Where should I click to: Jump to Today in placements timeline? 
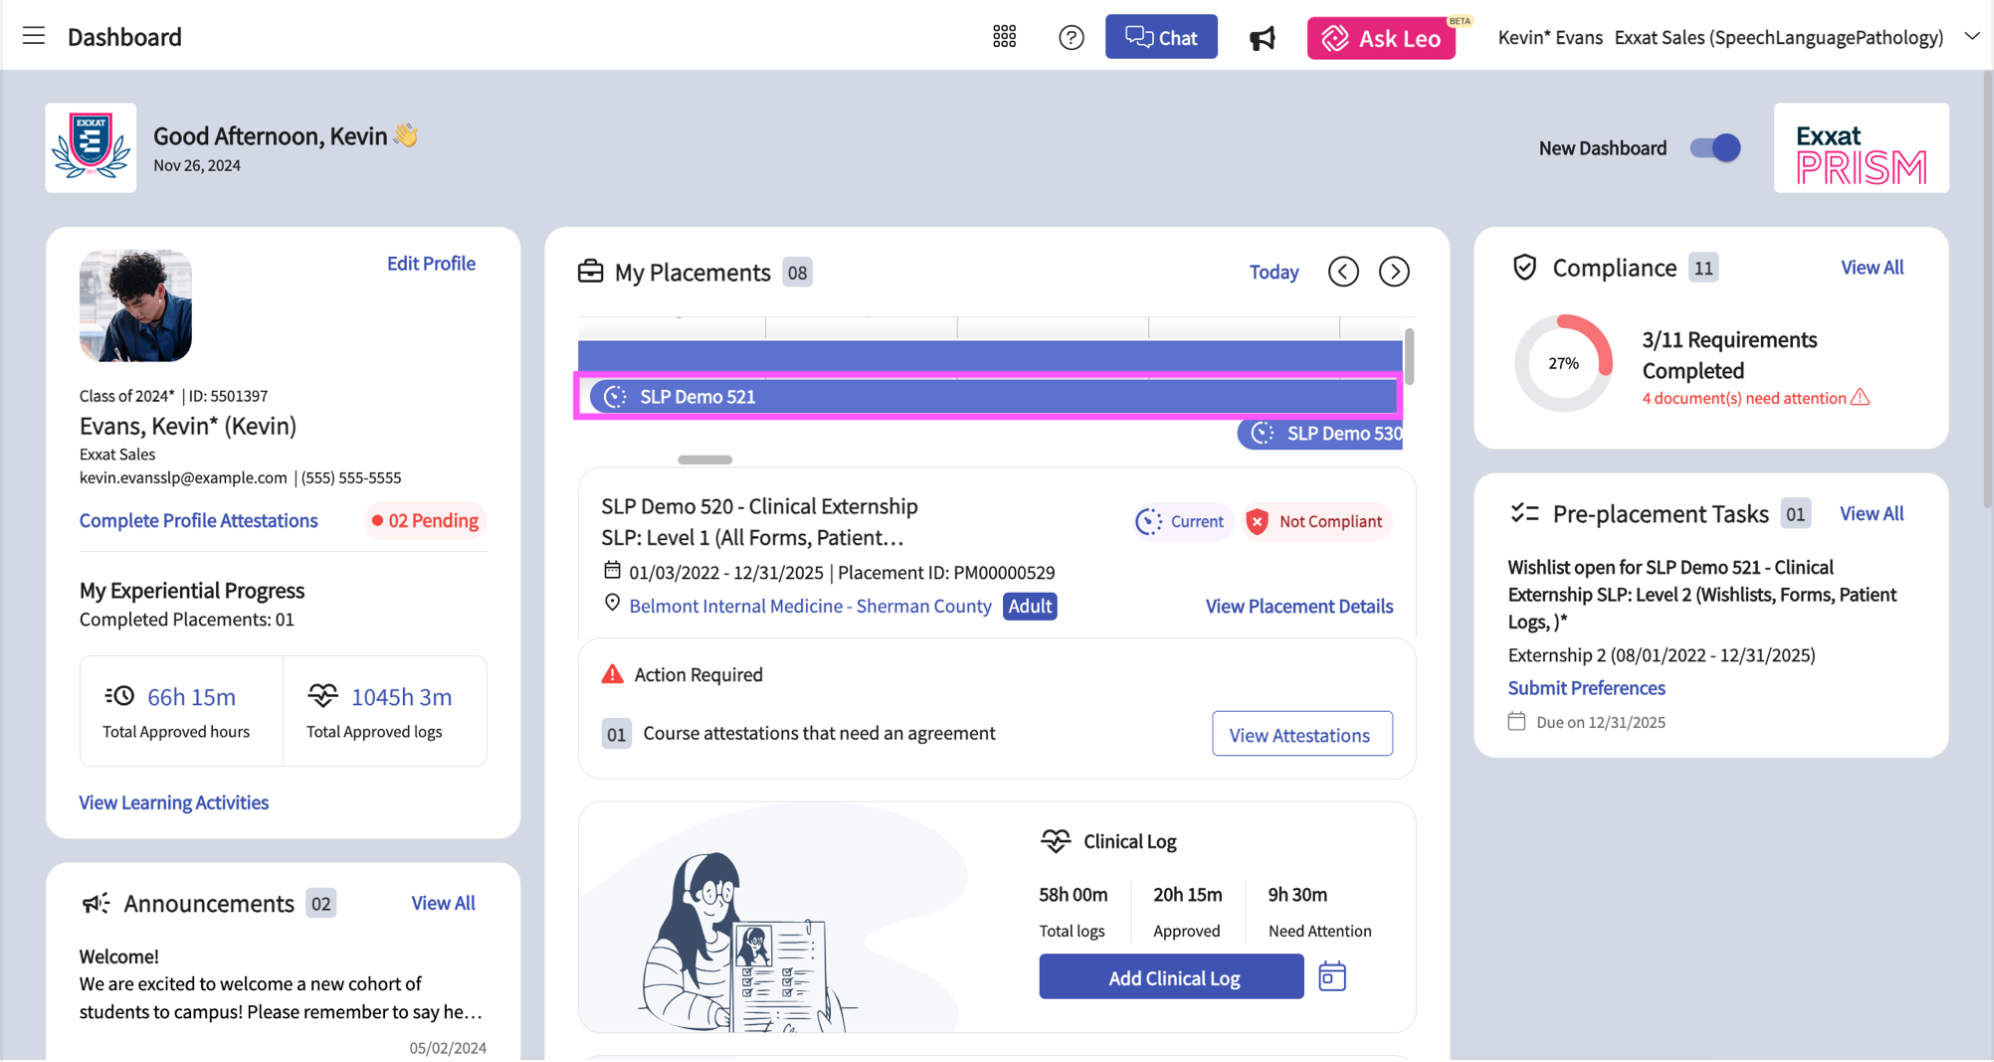click(1273, 272)
